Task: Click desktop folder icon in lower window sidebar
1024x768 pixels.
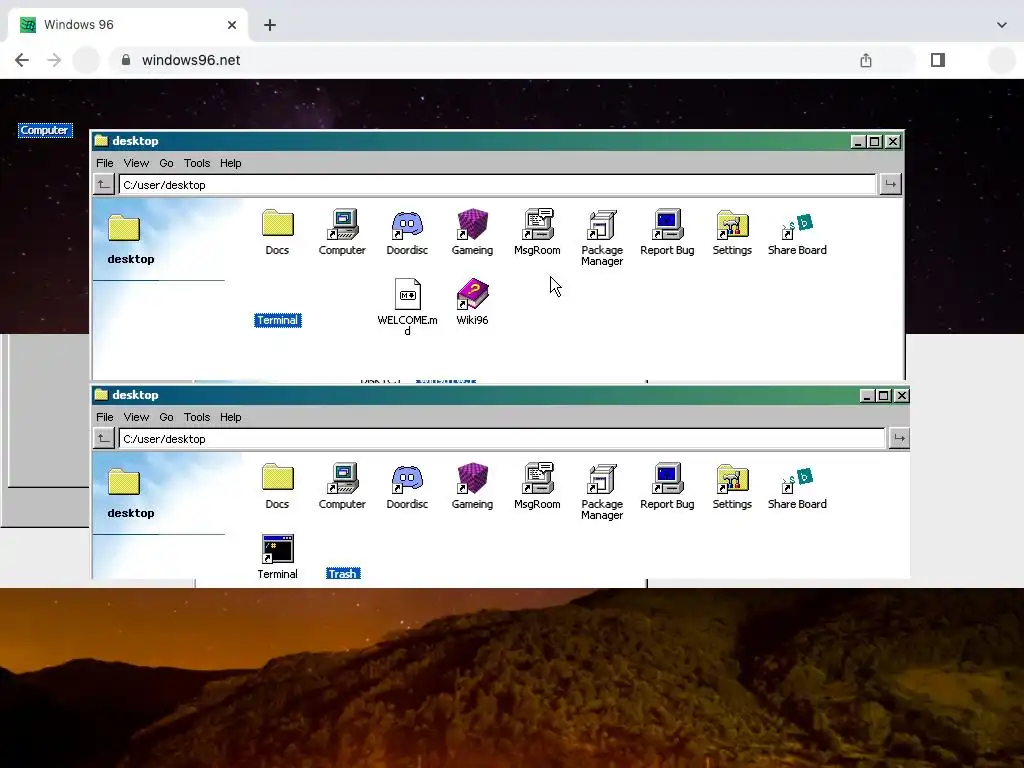Action: pos(124,482)
